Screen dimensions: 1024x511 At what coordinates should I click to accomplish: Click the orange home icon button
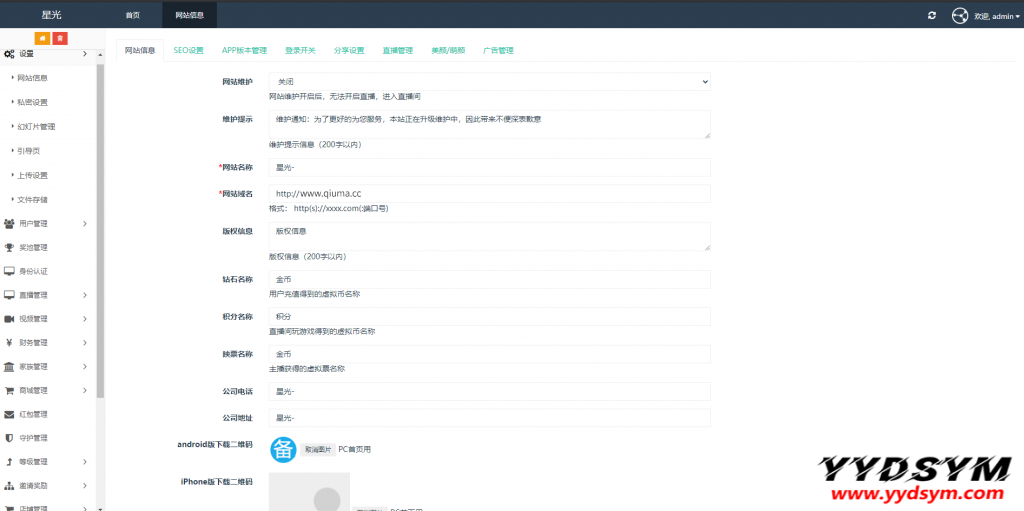pyautogui.click(x=44, y=38)
